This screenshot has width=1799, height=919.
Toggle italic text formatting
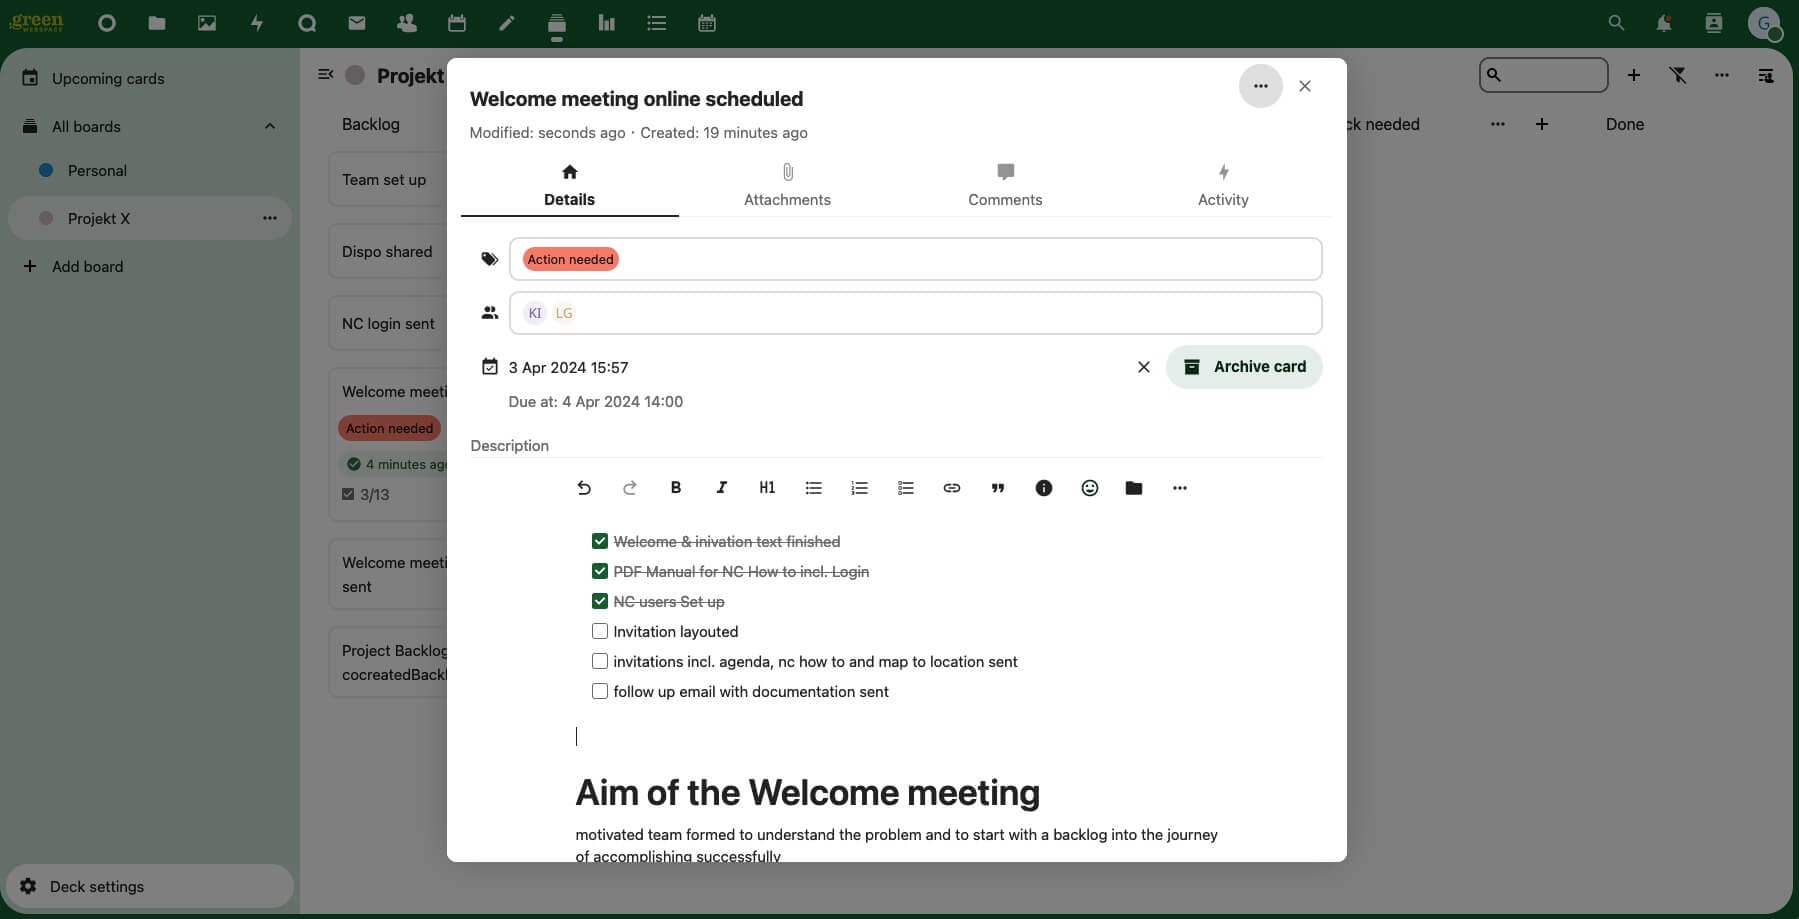[721, 488]
